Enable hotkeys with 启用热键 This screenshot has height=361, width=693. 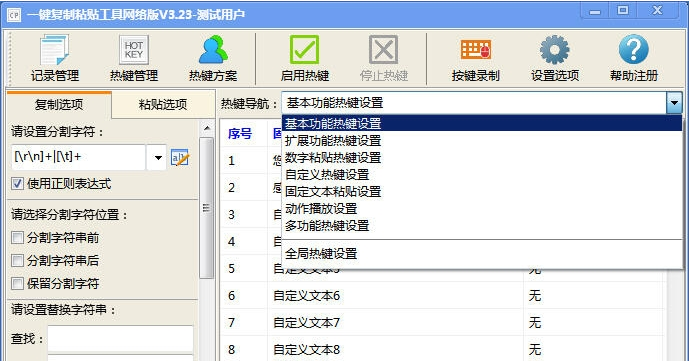[305, 59]
